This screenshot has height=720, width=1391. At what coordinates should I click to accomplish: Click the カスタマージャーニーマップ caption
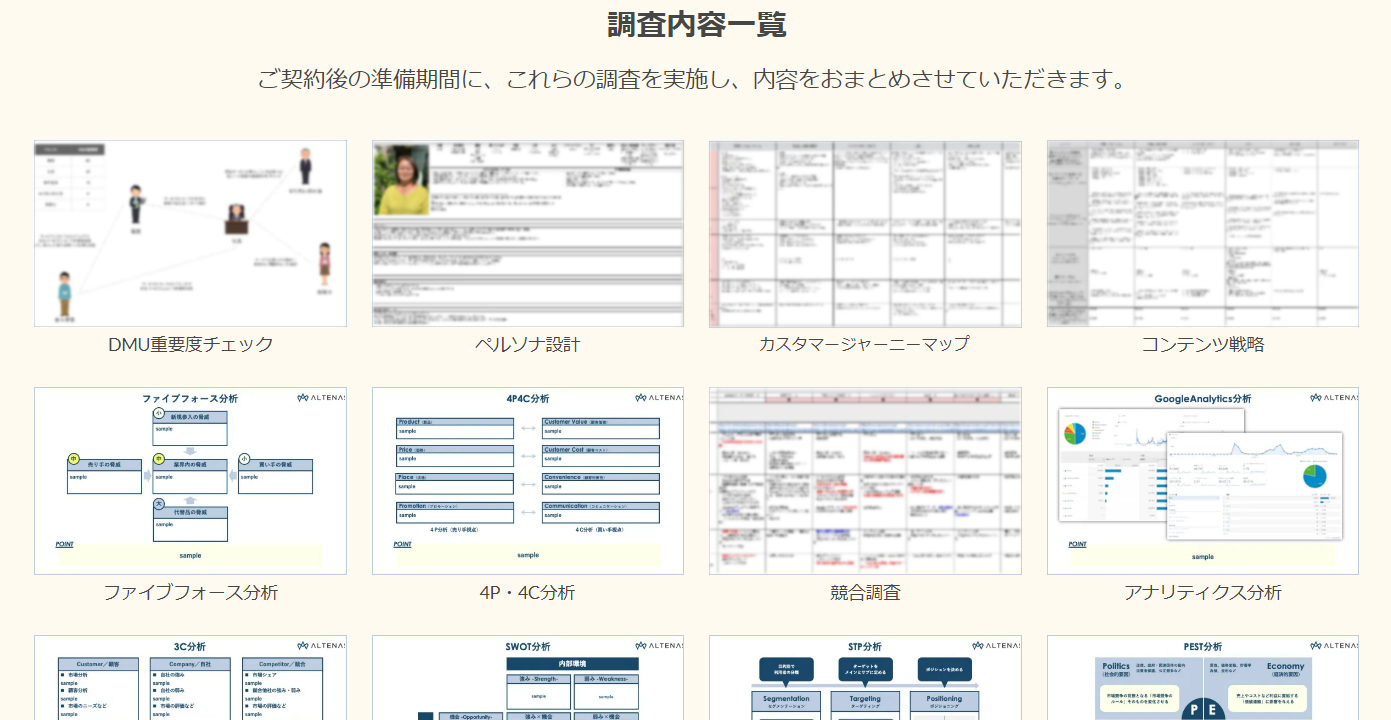tap(864, 344)
